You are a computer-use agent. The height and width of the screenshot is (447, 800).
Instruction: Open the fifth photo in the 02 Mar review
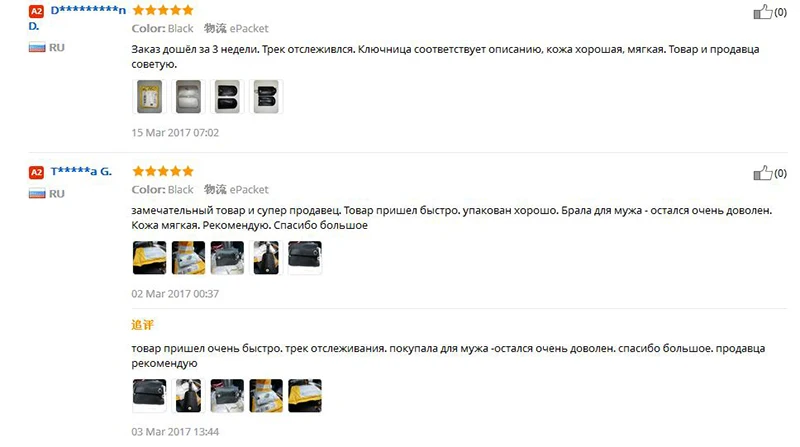pos(305,258)
